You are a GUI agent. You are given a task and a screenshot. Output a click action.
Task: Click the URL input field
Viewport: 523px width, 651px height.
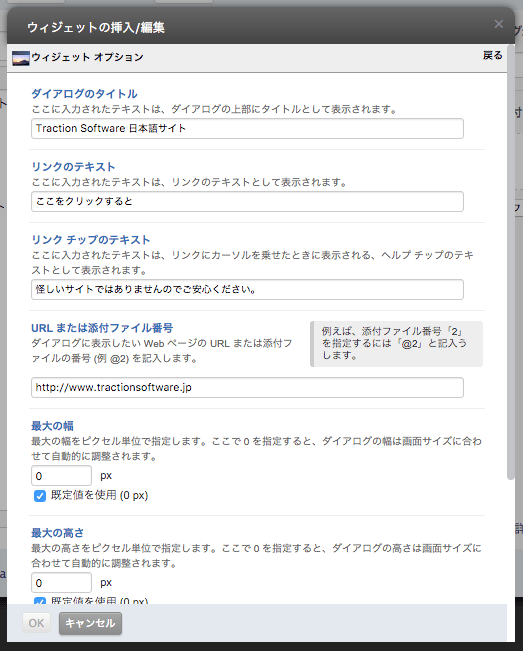[247, 387]
